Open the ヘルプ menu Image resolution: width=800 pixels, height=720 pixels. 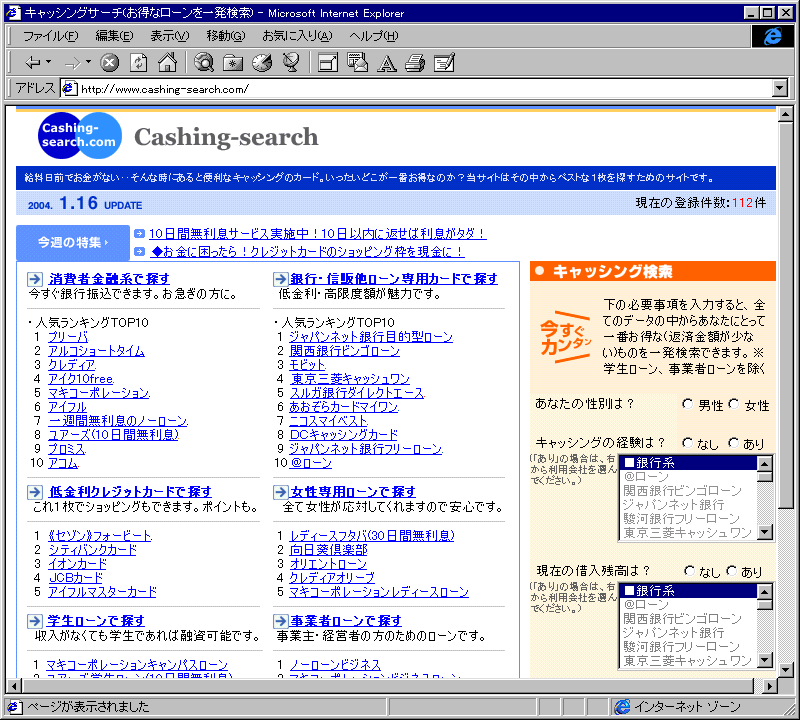[373, 36]
